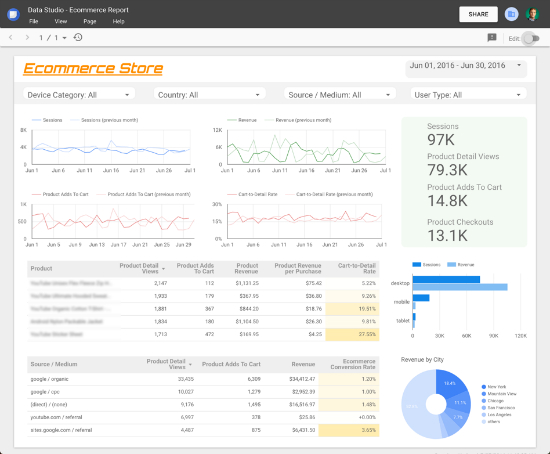Open the page selector 1 / 1 dropdown
The width and height of the screenshot is (550, 454).
53,38
